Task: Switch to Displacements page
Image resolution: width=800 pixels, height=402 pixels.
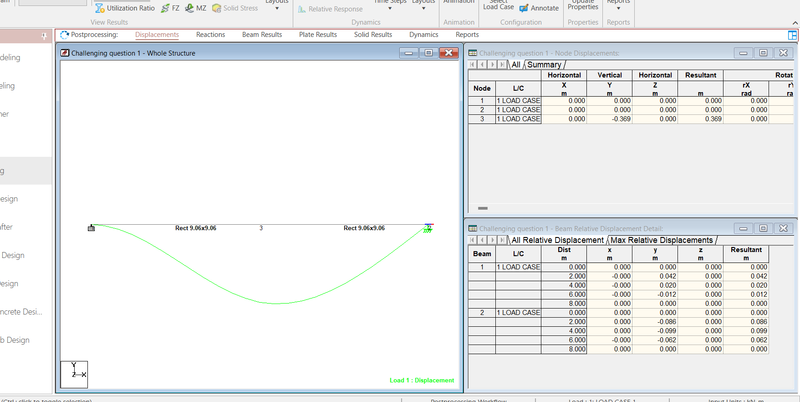Action: tap(157, 35)
